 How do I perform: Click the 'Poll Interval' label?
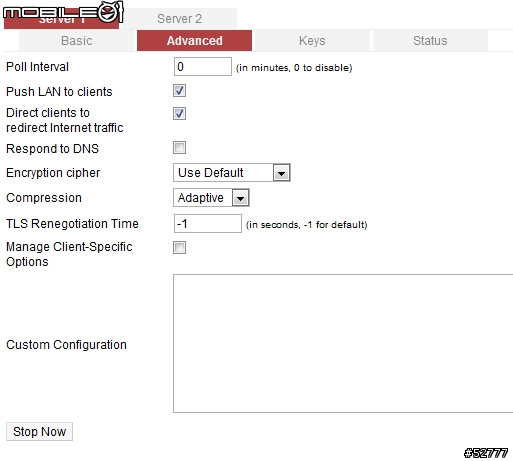pos(37,67)
